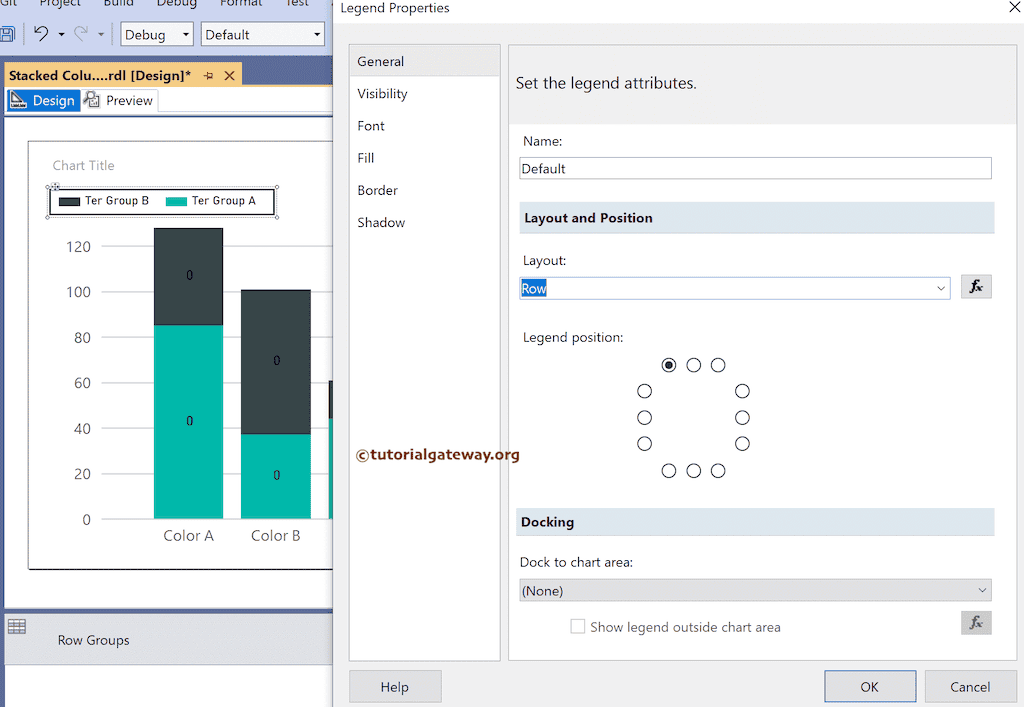1024x707 pixels.
Task: Confirm legend settings with OK
Action: [x=869, y=686]
